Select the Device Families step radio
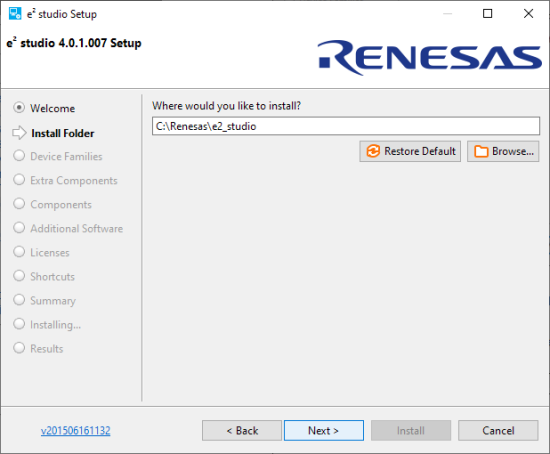550x454 pixels. (x=19, y=156)
